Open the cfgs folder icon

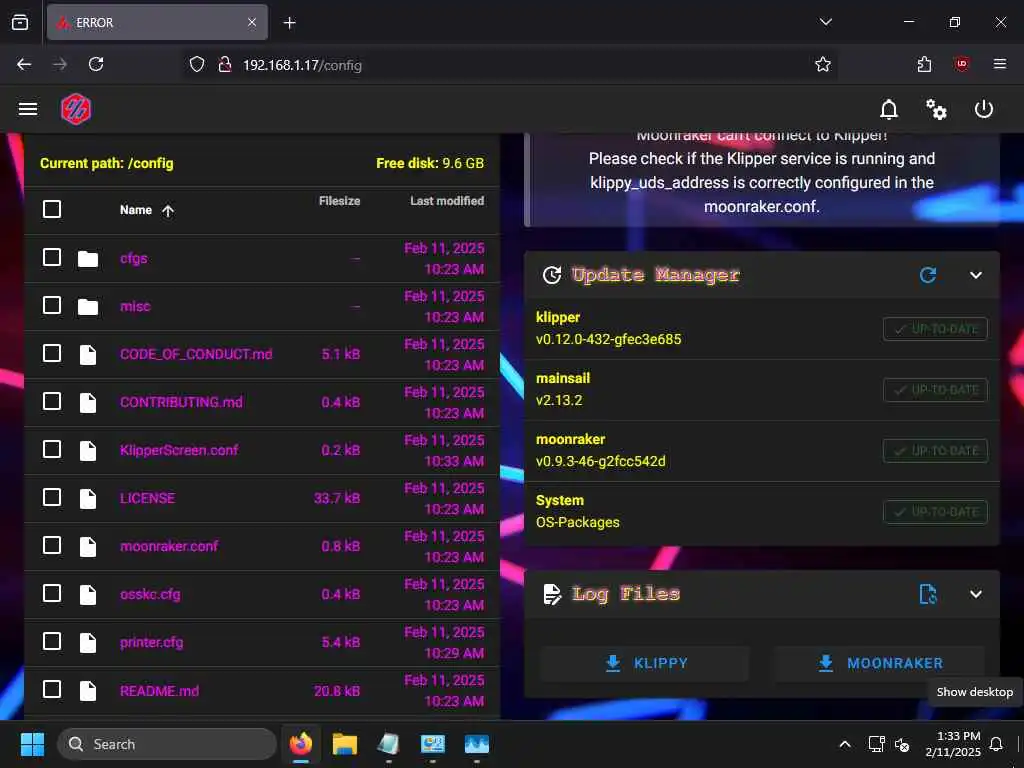coord(88,259)
